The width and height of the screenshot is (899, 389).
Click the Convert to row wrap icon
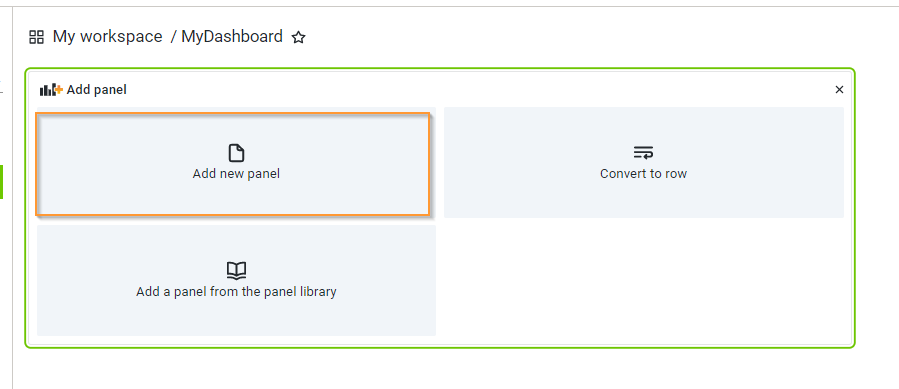click(x=643, y=153)
